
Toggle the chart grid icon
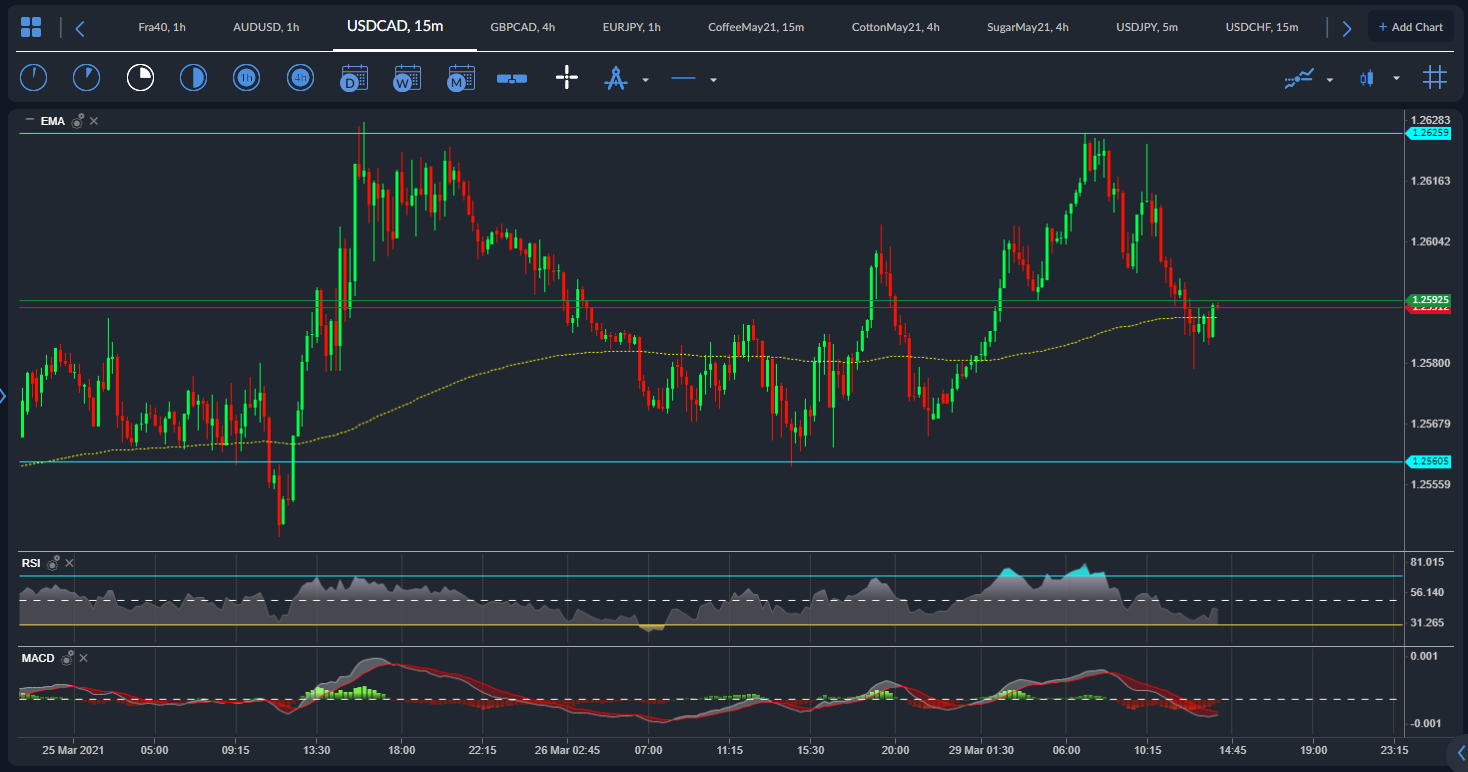[1435, 78]
